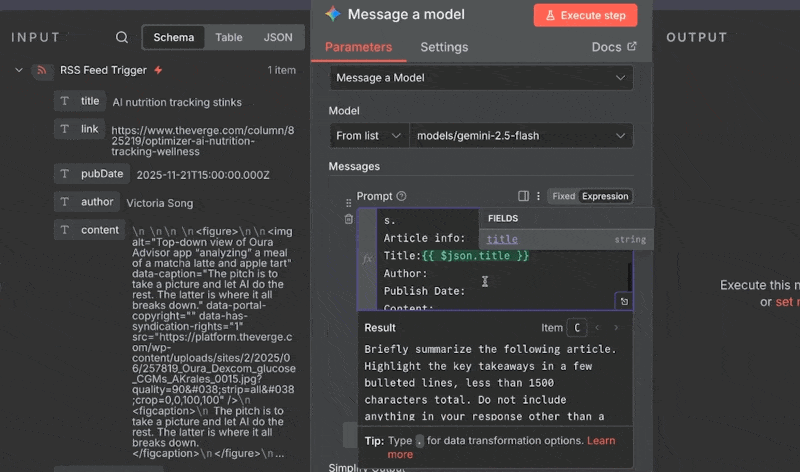The height and width of the screenshot is (472, 800).
Task: Open the models/gemini-2.5-flash model dropdown
Action: pyautogui.click(x=521, y=136)
